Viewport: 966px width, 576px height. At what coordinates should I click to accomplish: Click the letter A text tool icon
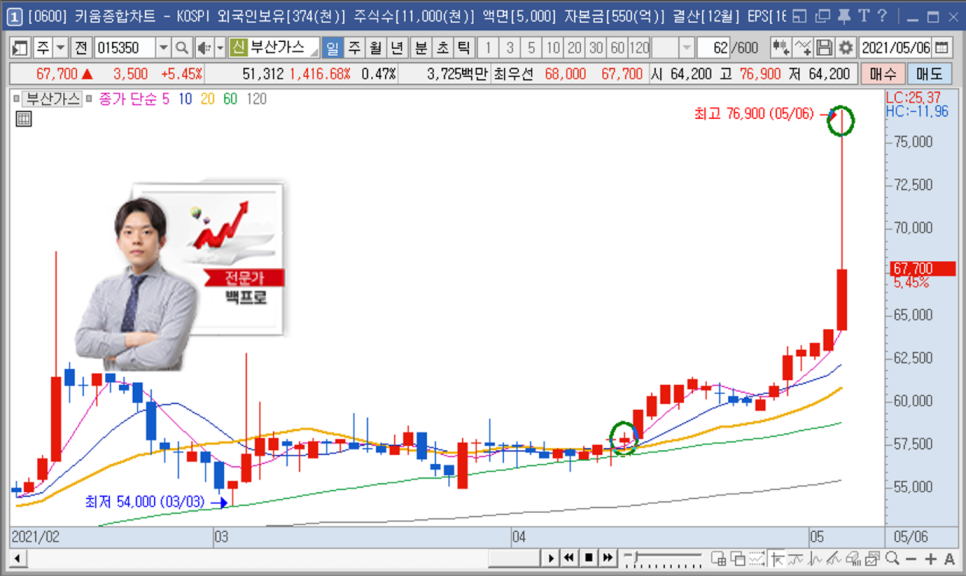(949, 558)
